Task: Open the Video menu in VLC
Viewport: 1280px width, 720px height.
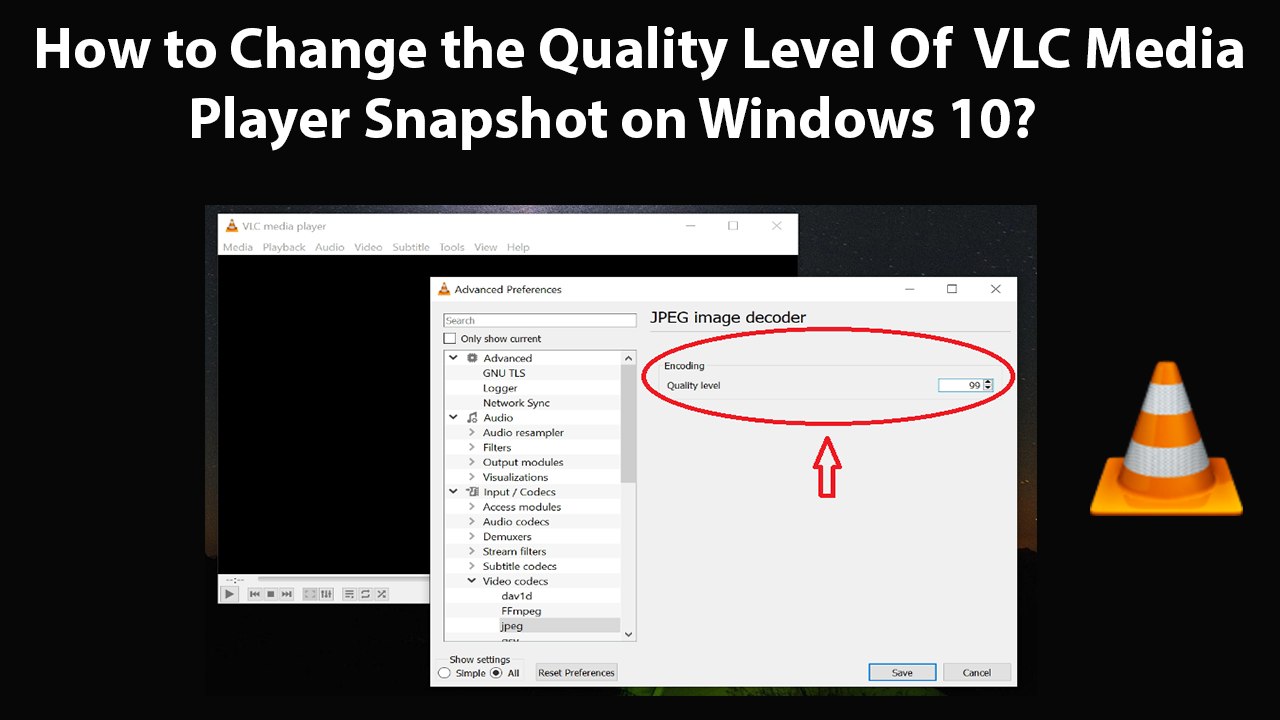Action: (368, 247)
